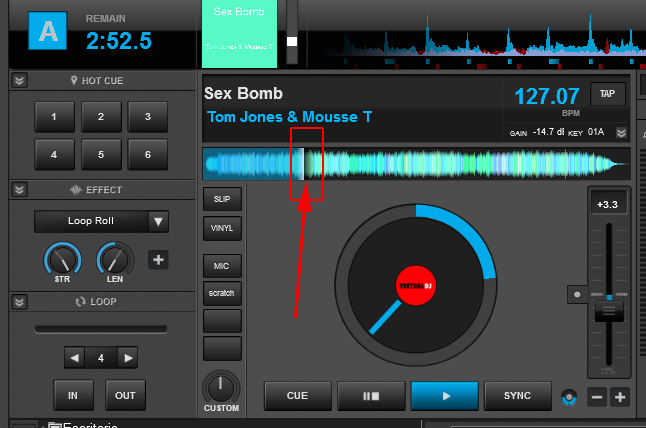The height and width of the screenshot is (428, 646).
Task: Click the +3.3 pitch value display
Action: click(609, 204)
